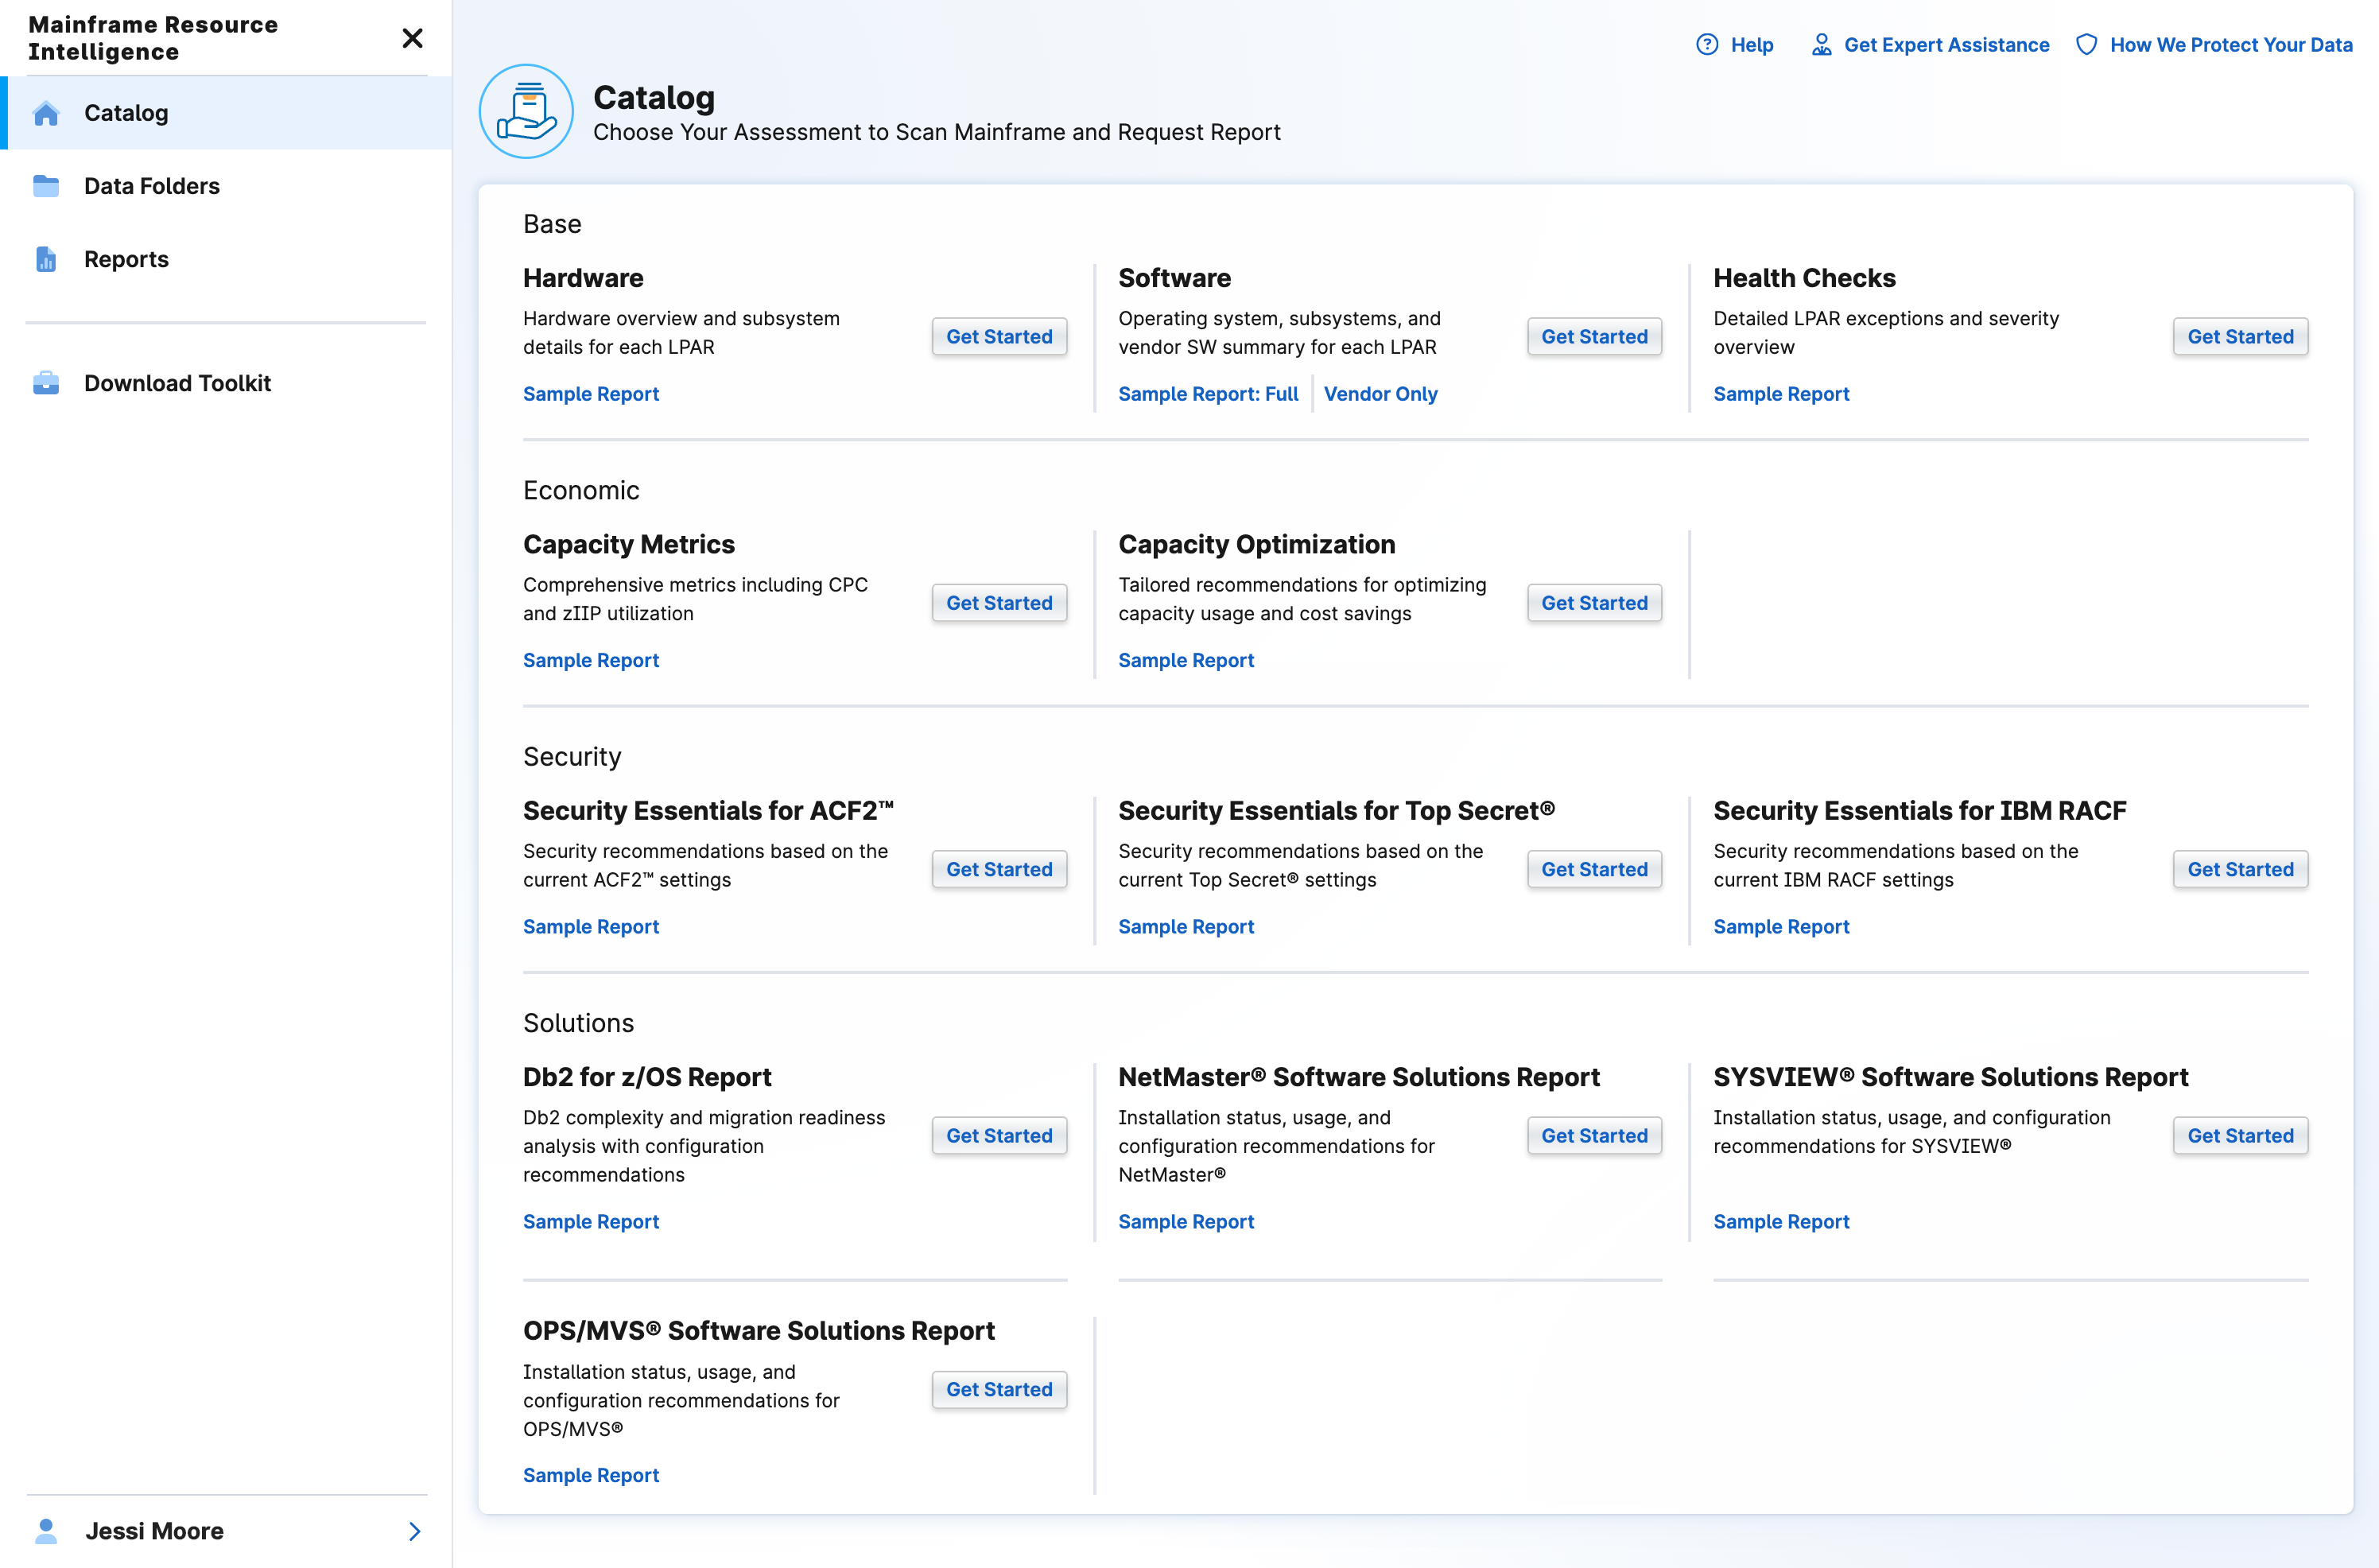Open Data Folders in the sidebar
Image resolution: width=2379 pixels, height=1568 pixels.
pos(226,186)
